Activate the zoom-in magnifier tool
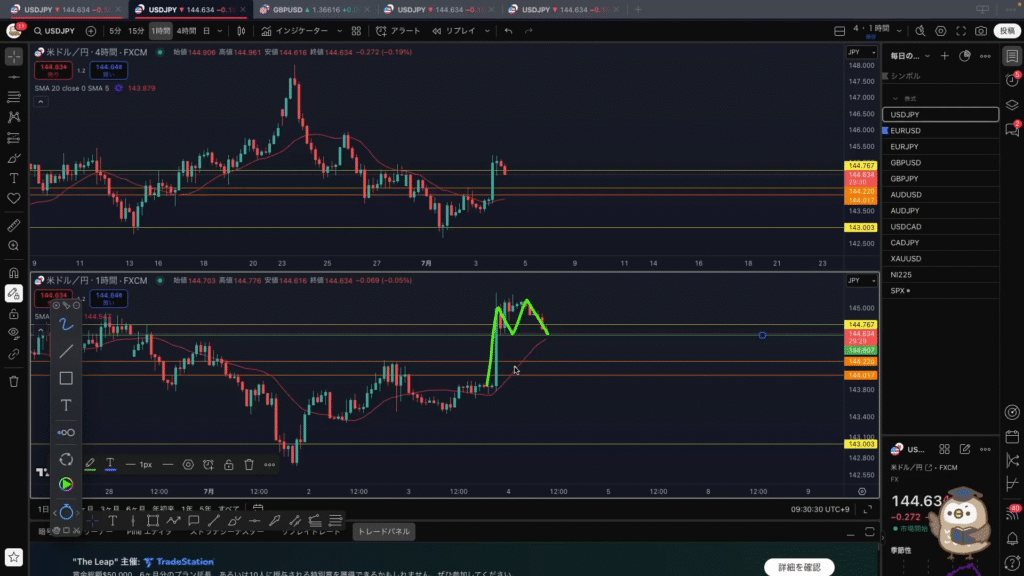The height and width of the screenshot is (576, 1024). coord(14,246)
